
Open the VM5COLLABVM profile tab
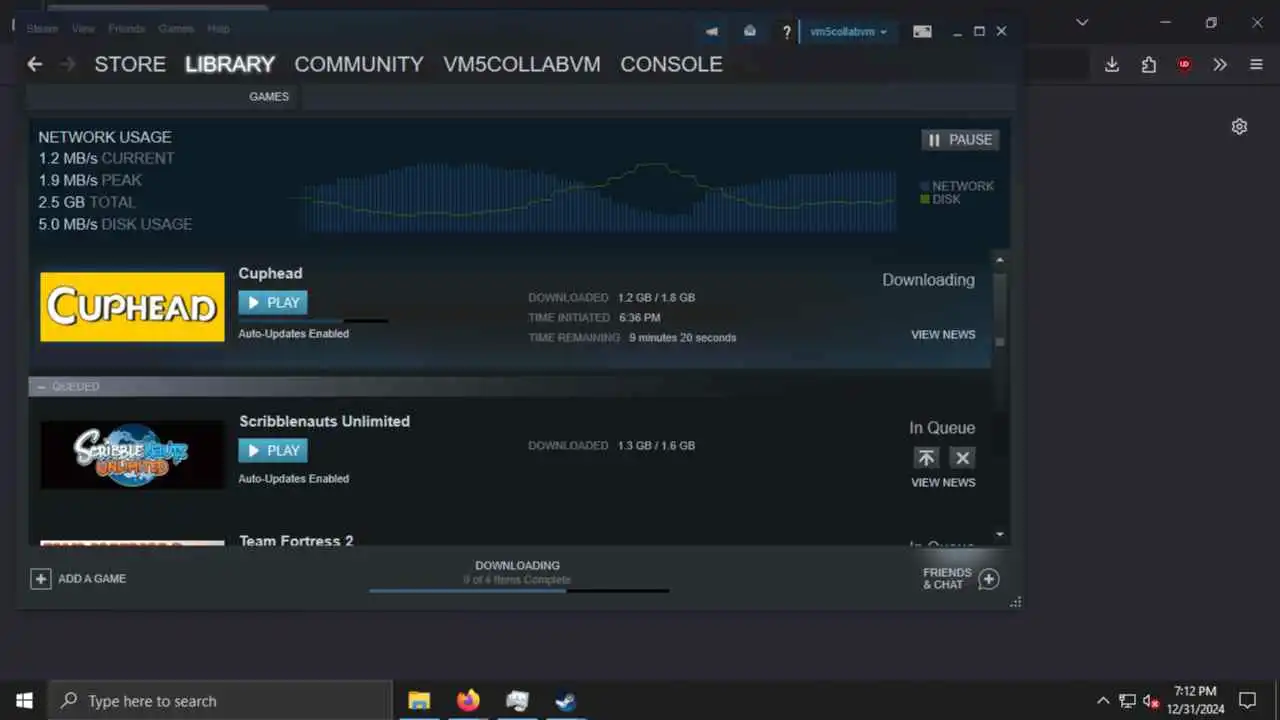pyautogui.click(x=522, y=64)
